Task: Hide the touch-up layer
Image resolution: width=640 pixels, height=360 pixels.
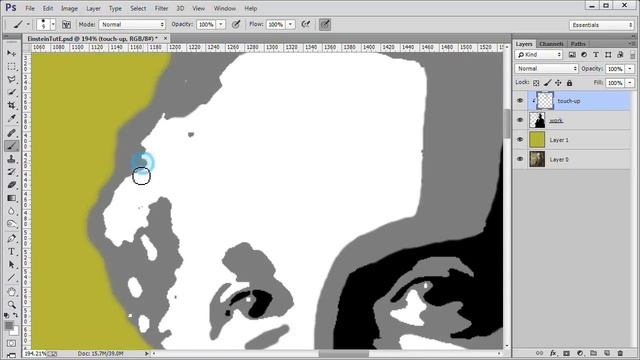Action: [x=520, y=100]
